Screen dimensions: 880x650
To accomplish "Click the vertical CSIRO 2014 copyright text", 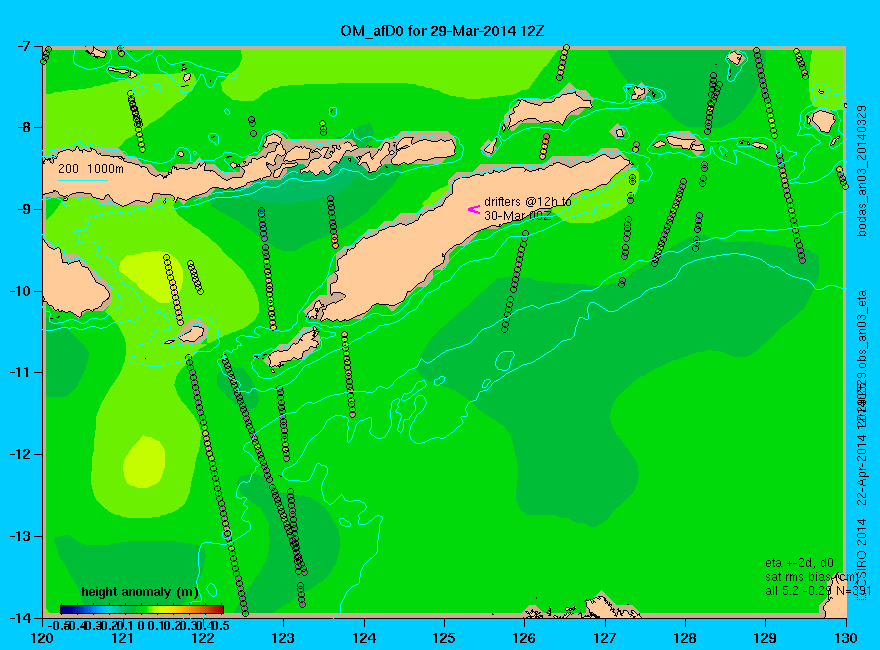I will [863, 561].
